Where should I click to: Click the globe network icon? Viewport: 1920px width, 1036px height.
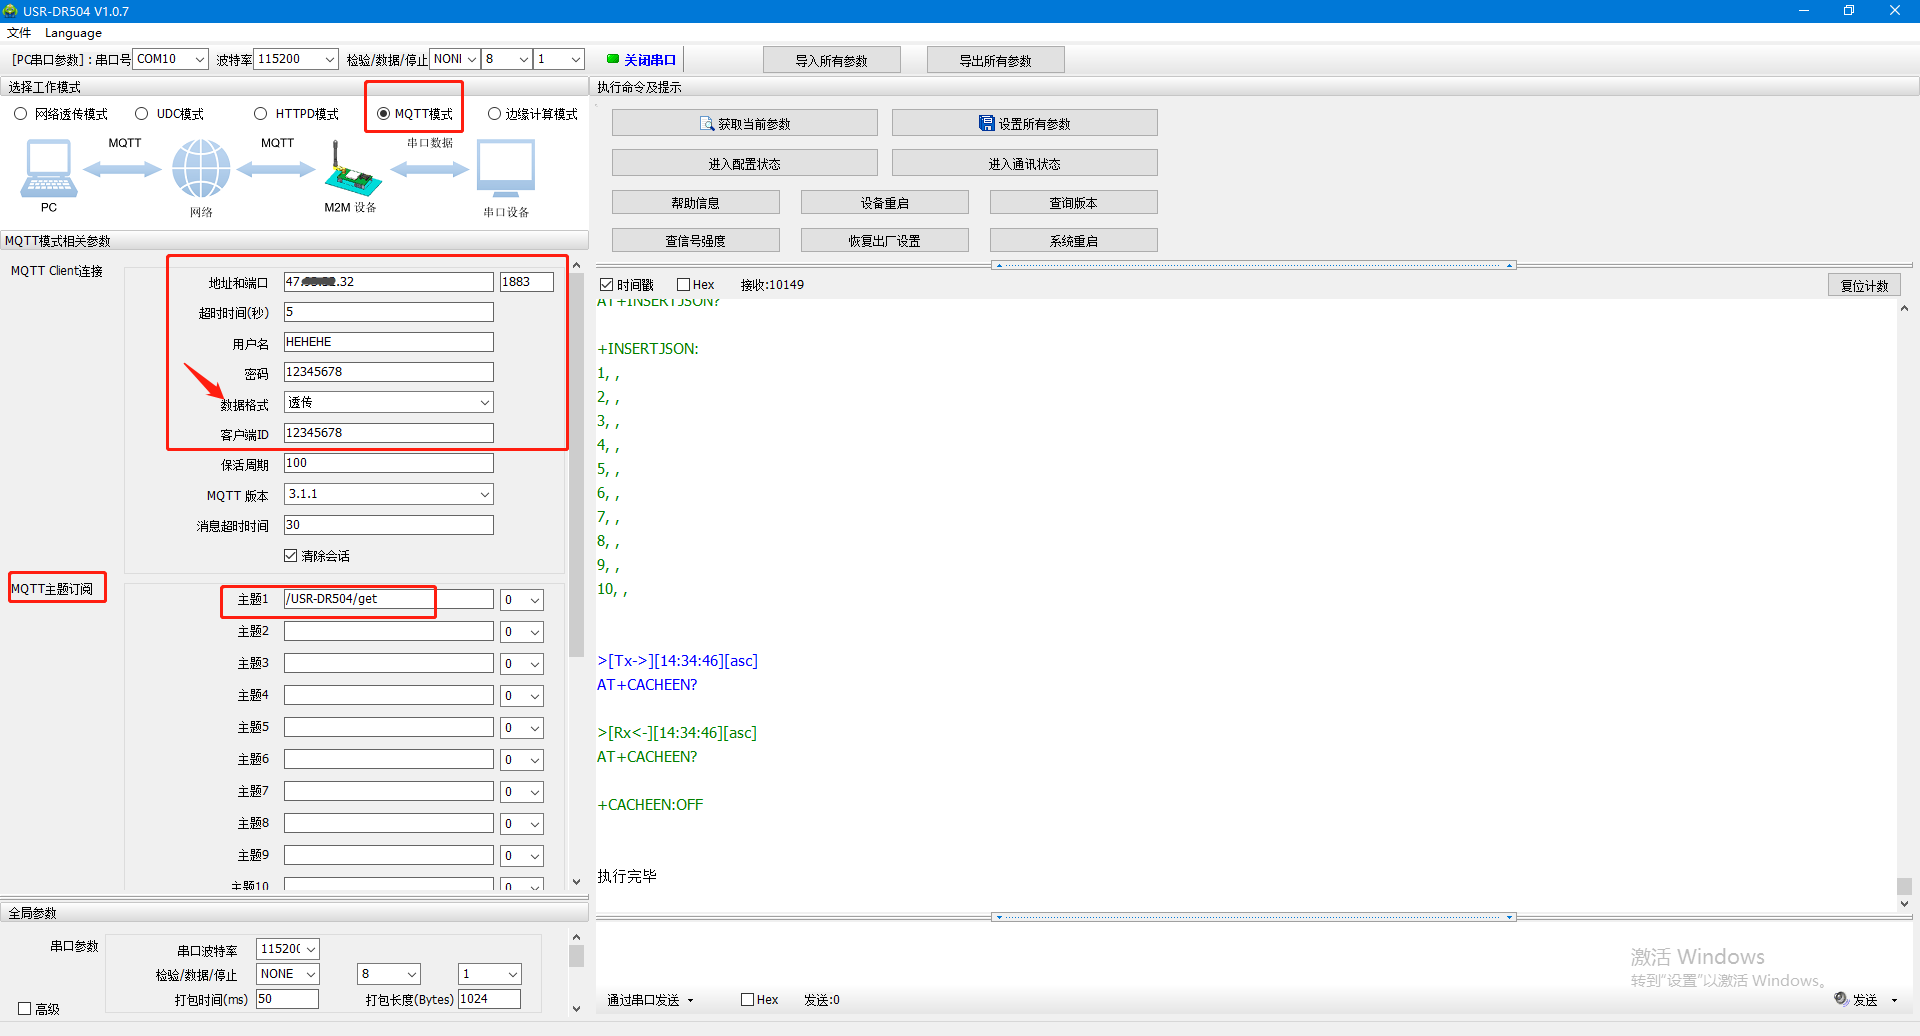point(201,168)
